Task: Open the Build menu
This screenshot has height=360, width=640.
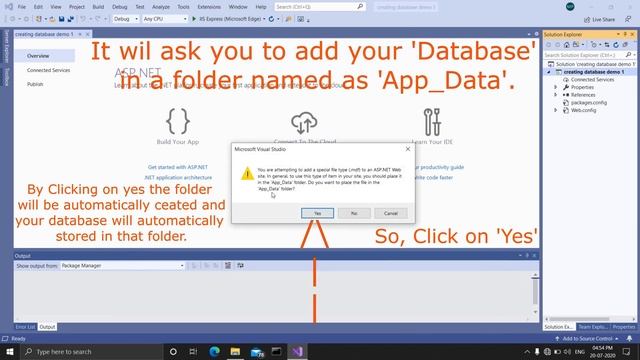Action: tap(98, 7)
